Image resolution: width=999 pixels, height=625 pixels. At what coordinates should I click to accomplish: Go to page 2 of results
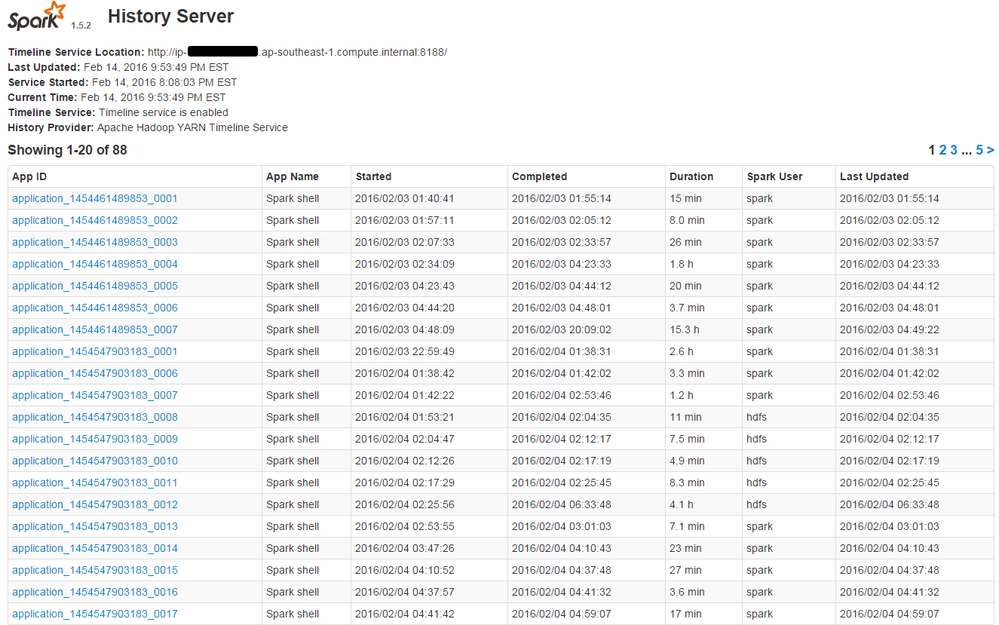point(942,150)
